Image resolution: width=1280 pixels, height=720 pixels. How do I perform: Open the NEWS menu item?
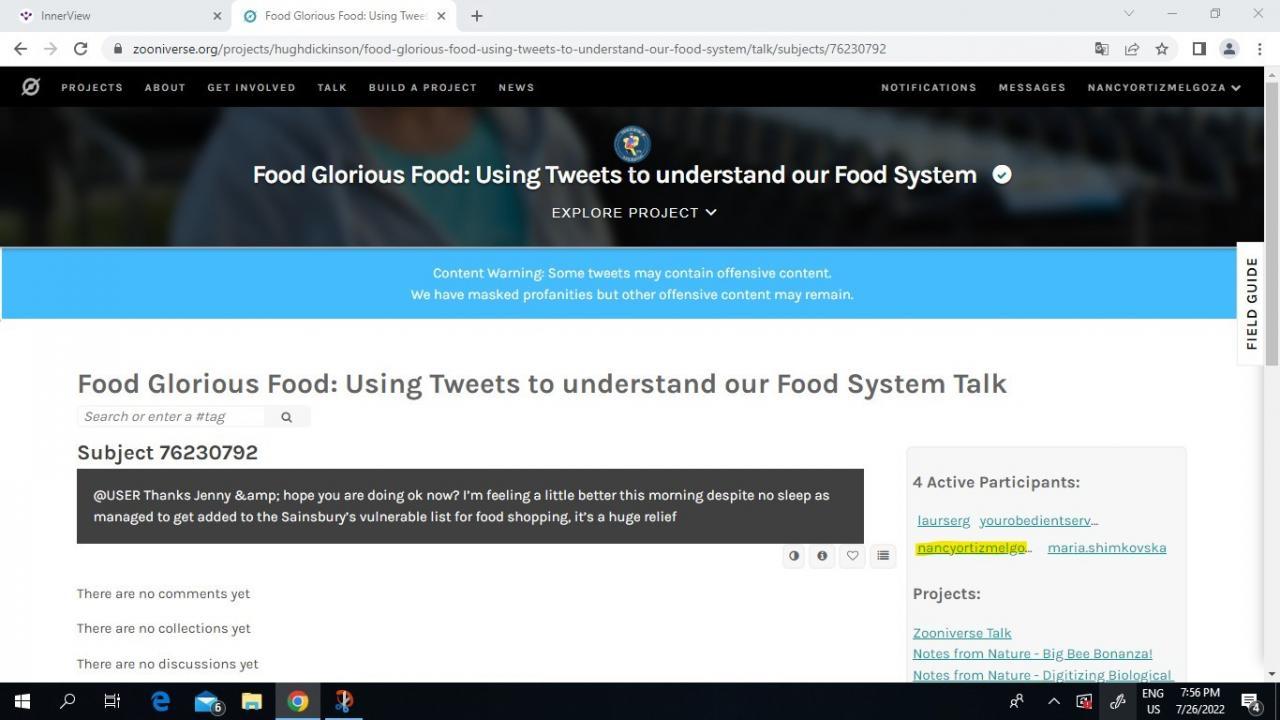point(516,87)
